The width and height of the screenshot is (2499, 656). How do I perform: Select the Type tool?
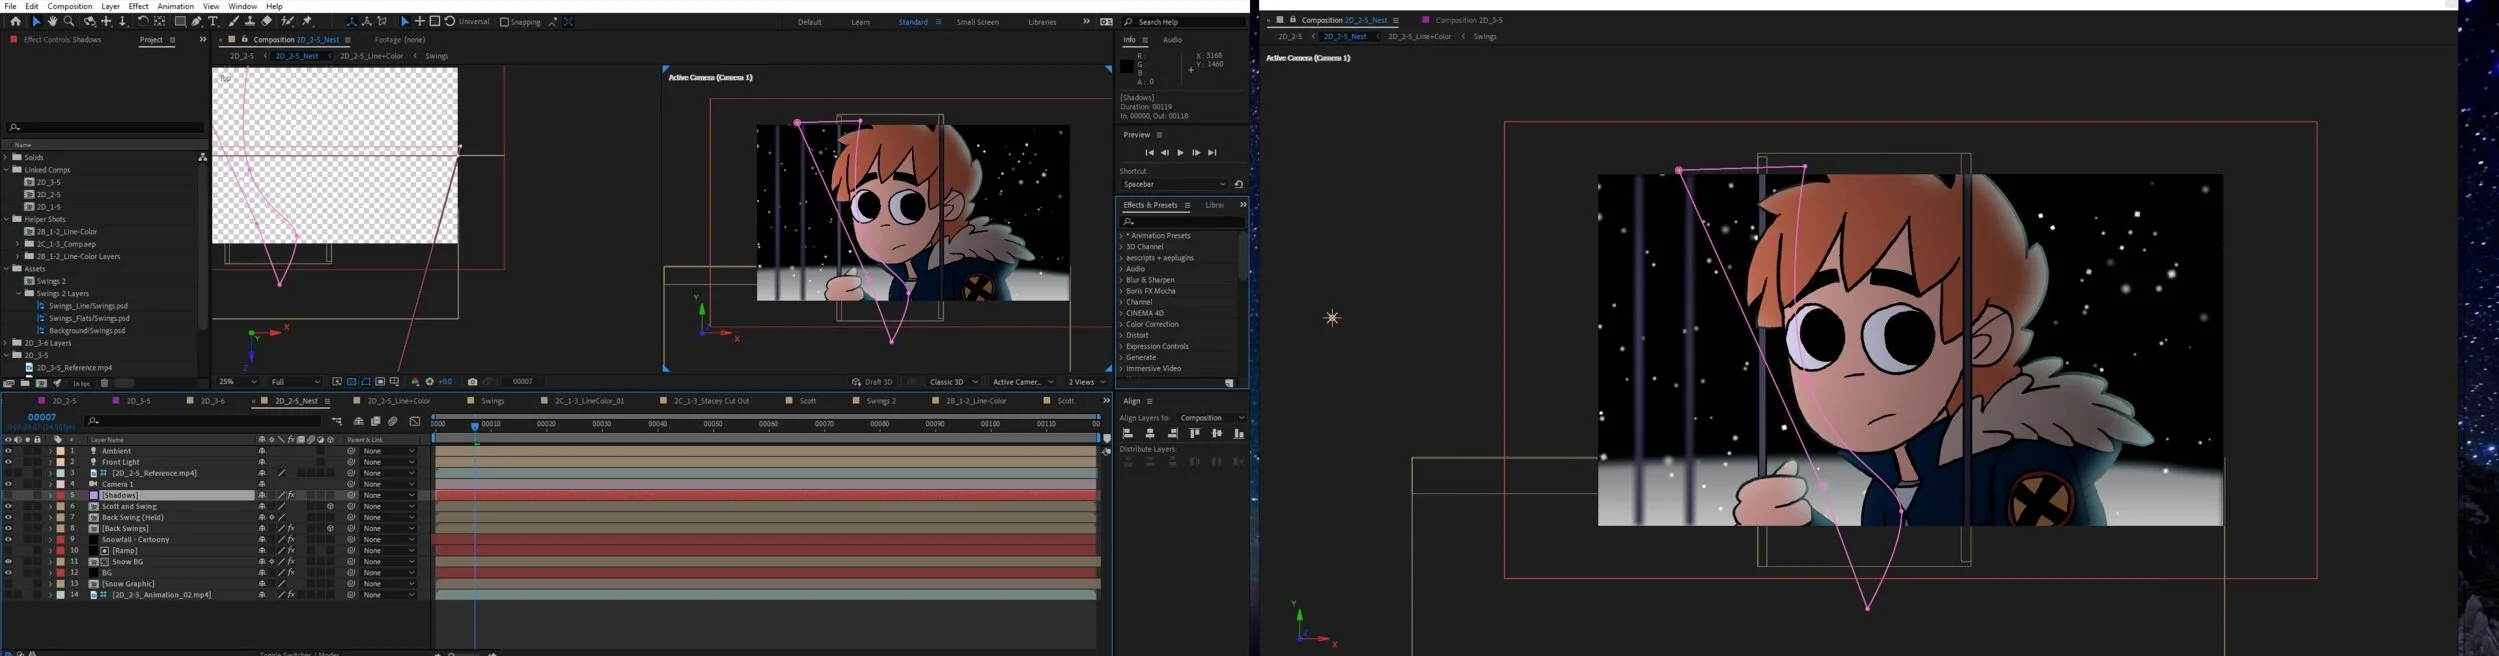[x=213, y=21]
